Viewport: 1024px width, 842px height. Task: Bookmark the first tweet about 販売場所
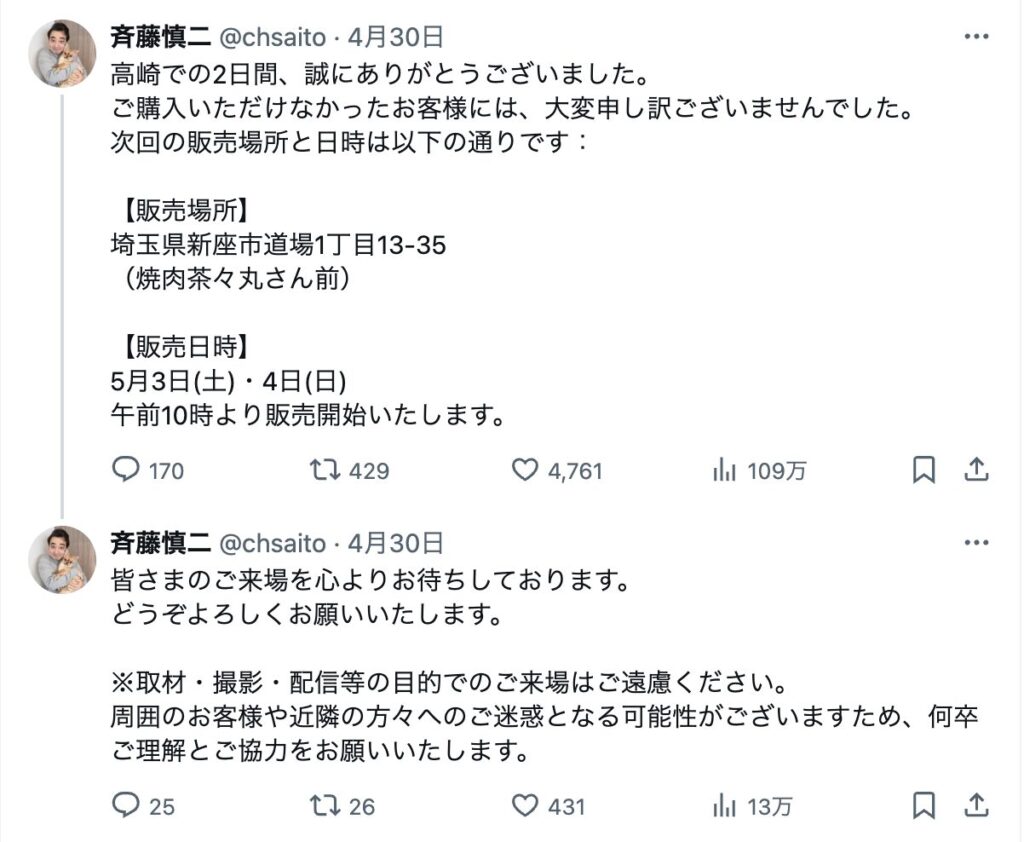tap(924, 469)
